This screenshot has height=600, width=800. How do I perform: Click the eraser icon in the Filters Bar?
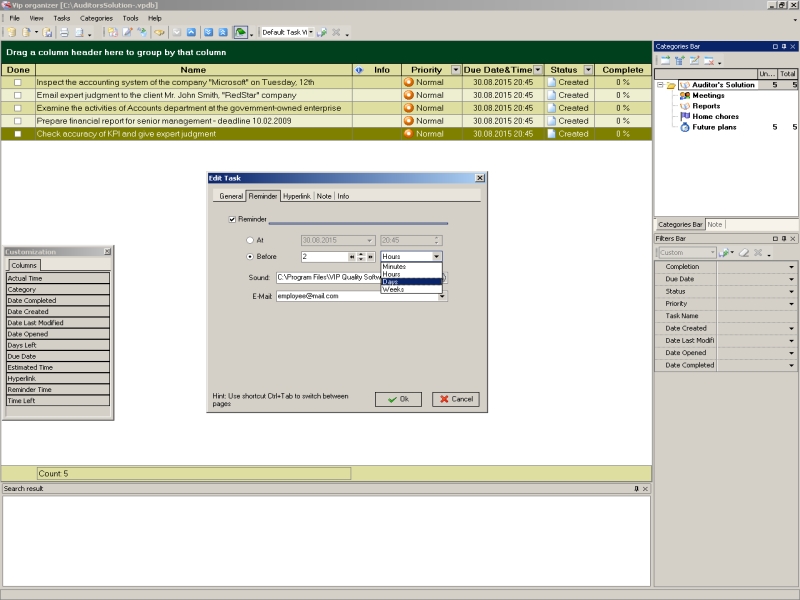tap(743, 252)
